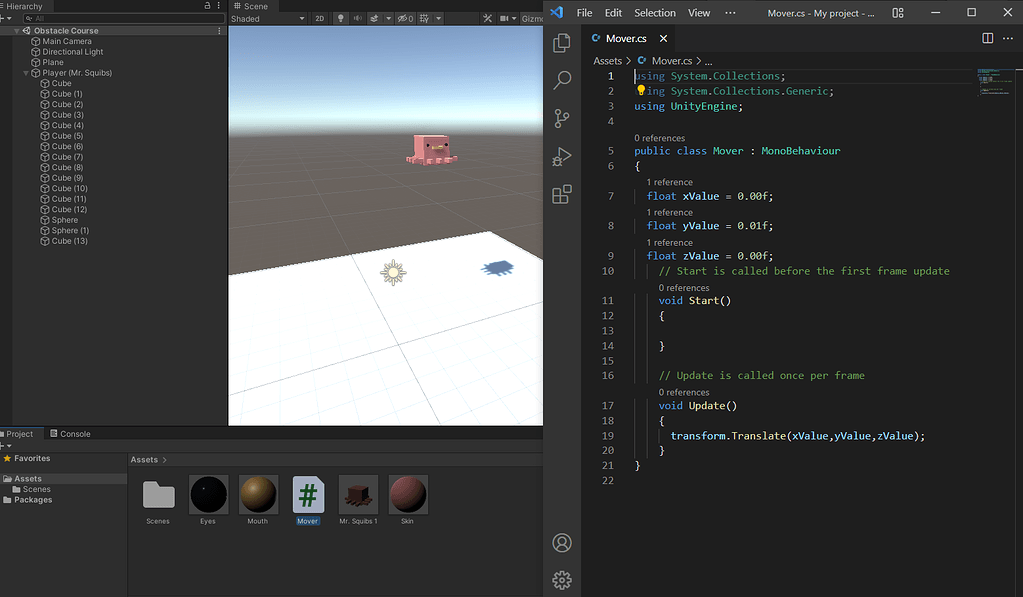The height and width of the screenshot is (597, 1023).
Task: Close the Mover.cs editor tab
Action: (x=662, y=39)
